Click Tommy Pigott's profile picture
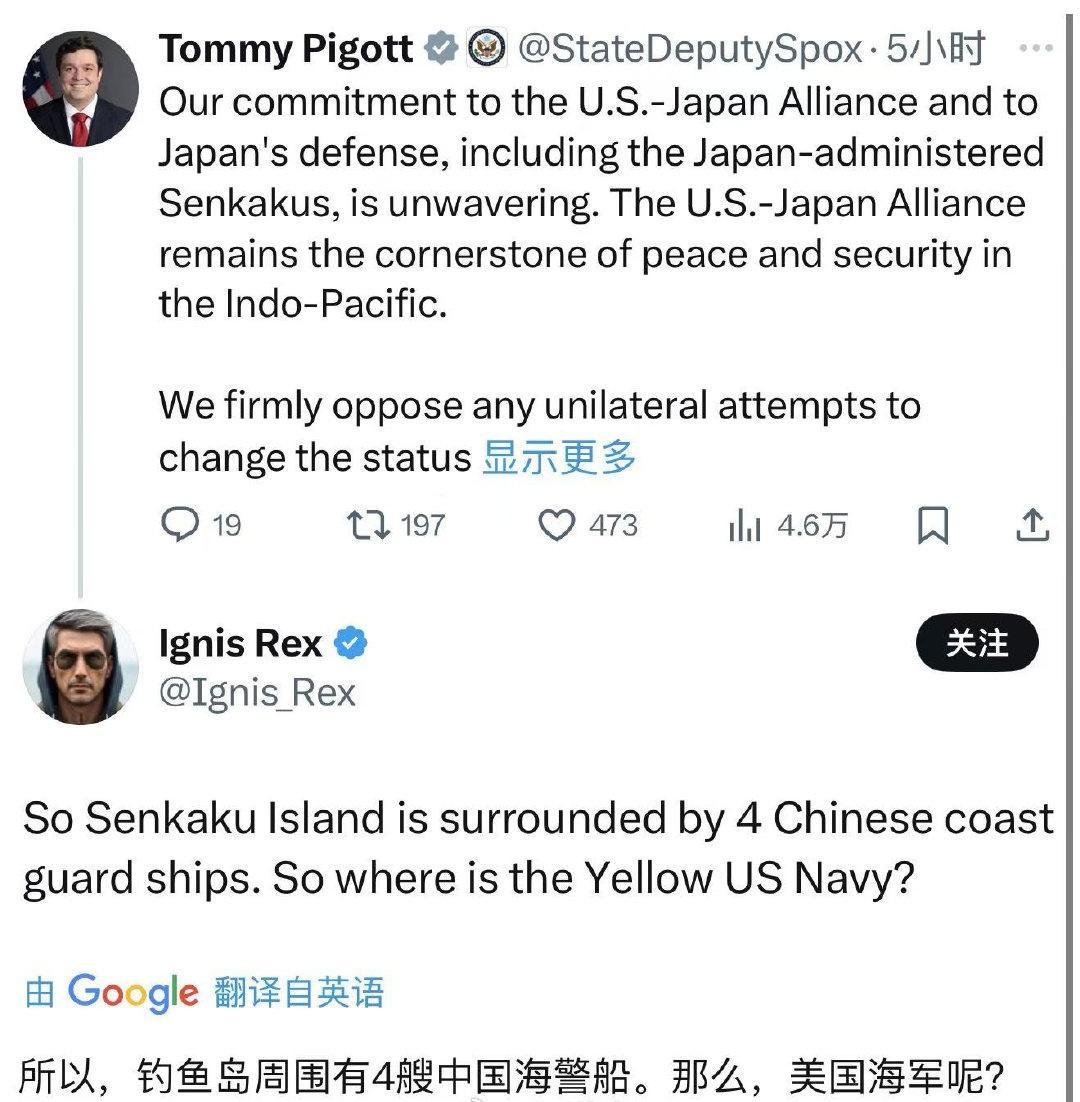 click(80, 89)
